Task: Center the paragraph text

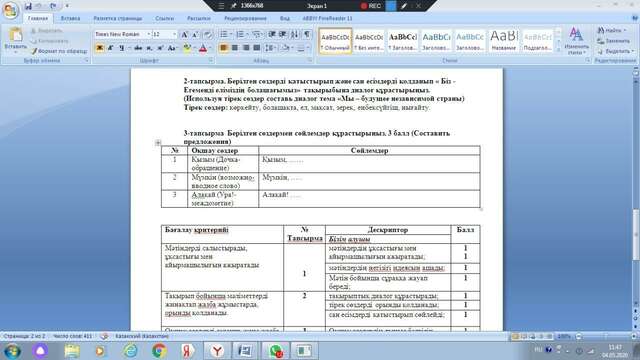Action: click(x=235, y=48)
